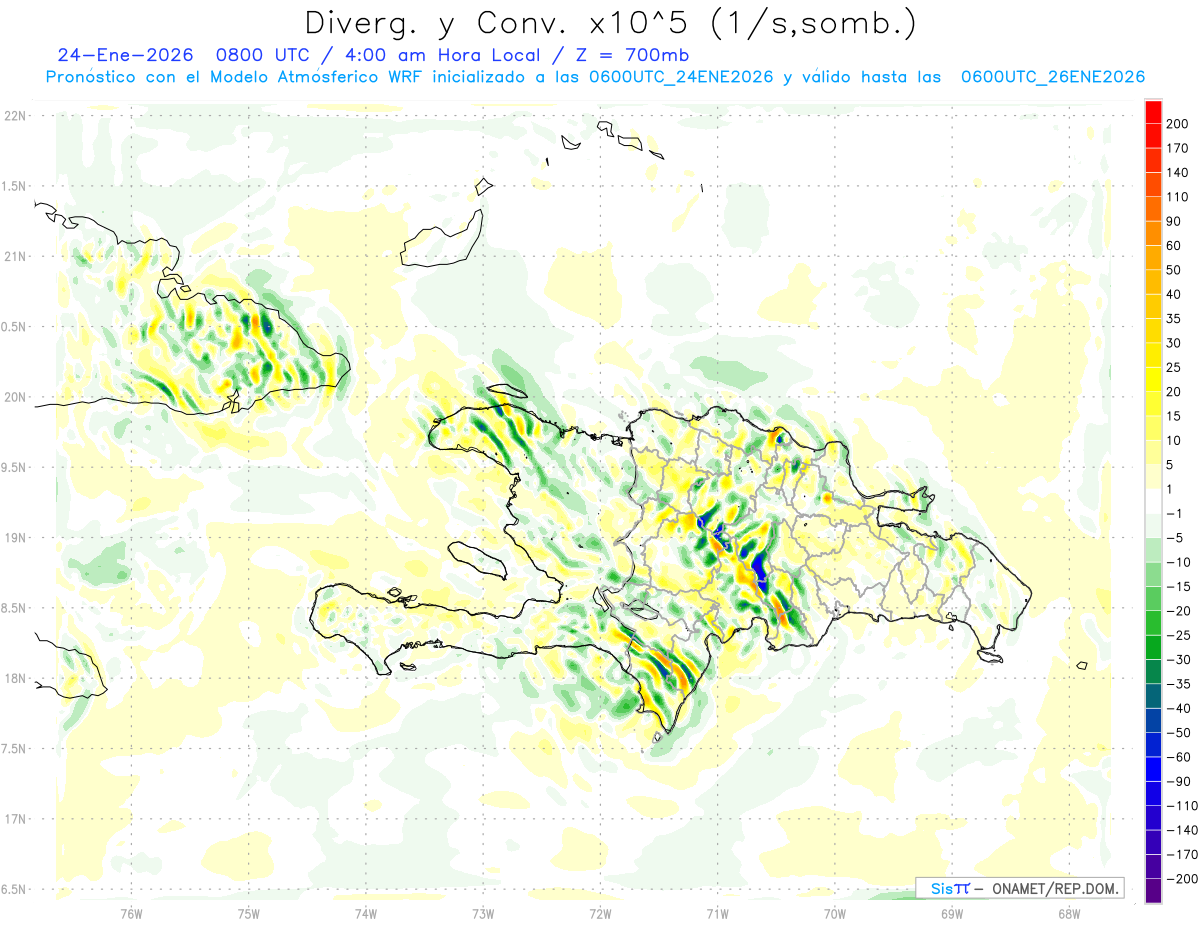Click the '72W' longitude label
Viewport: 1200px width, 927px height.
(x=600, y=913)
